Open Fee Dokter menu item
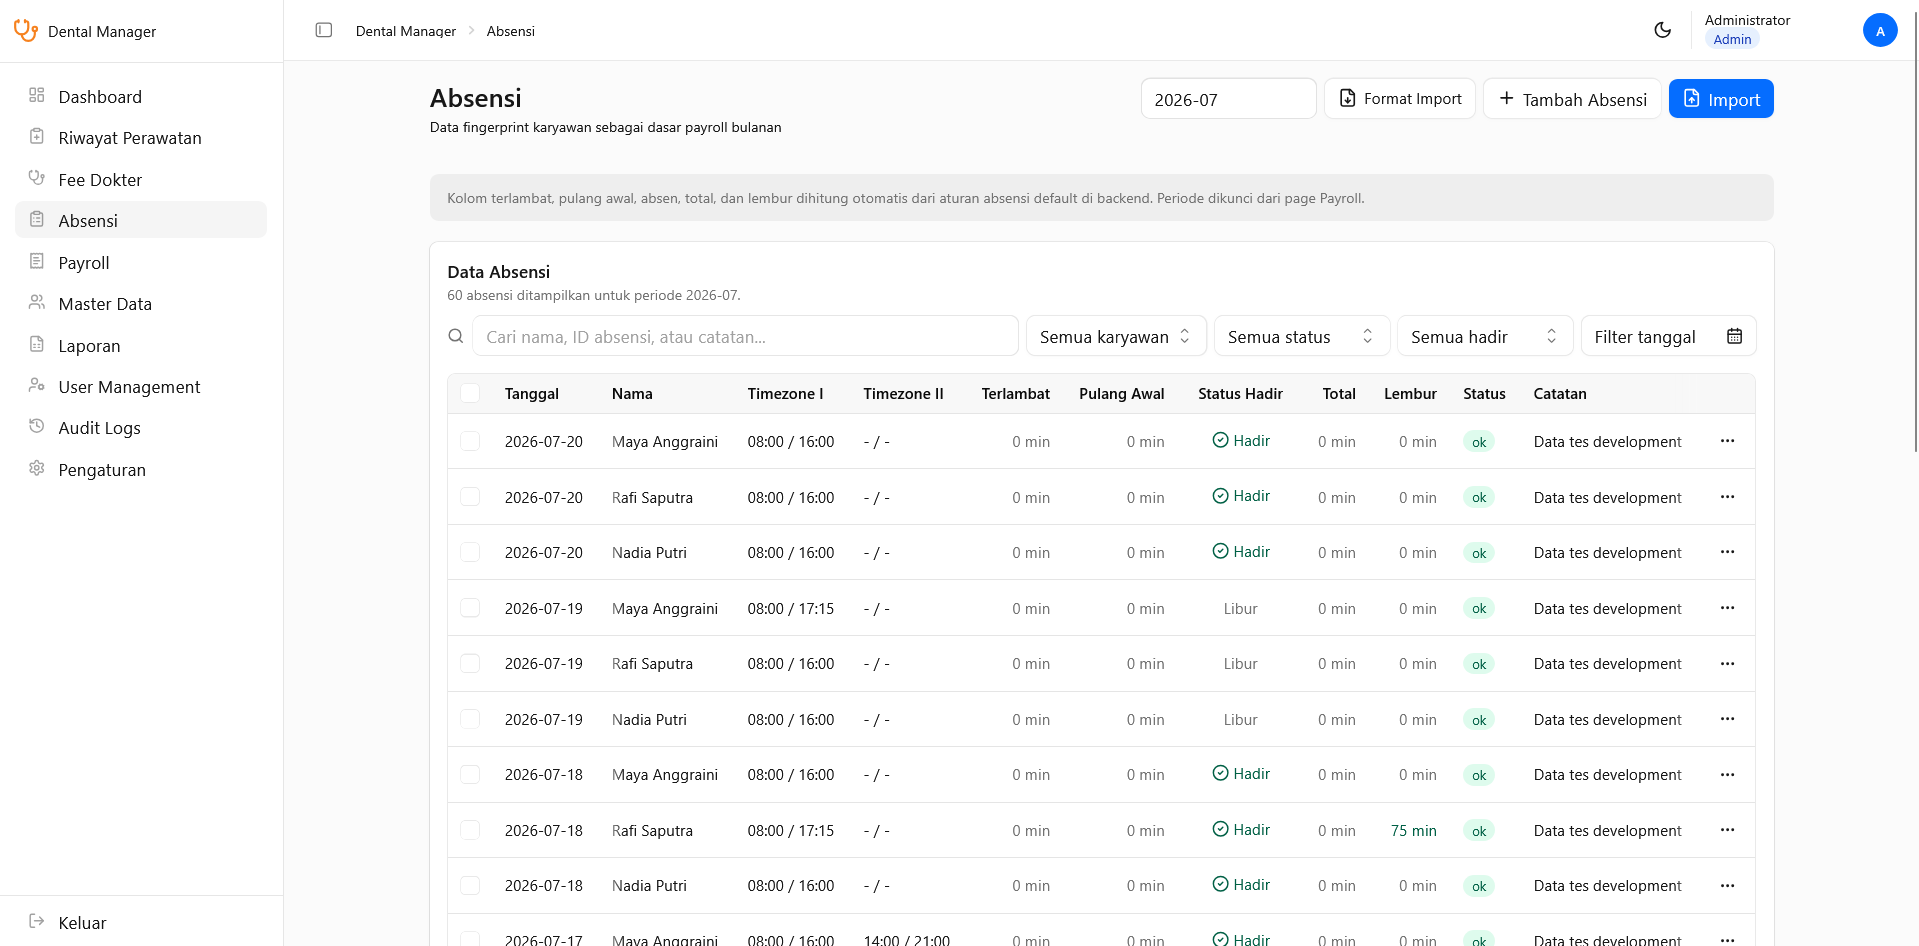The image size is (1919, 946). click(x=141, y=179)
